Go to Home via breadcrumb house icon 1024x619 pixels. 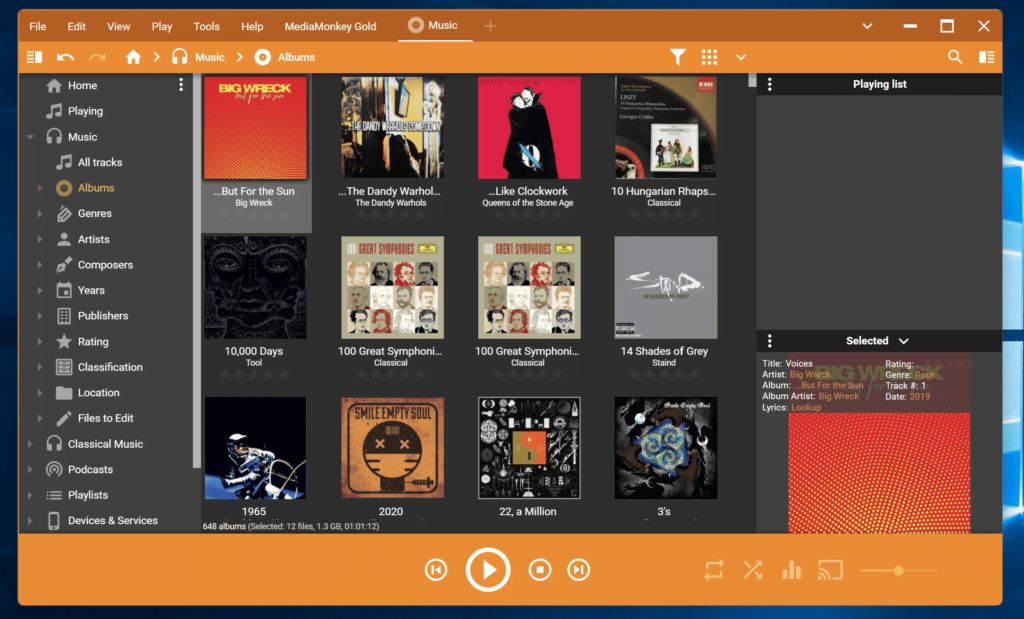pyautogui.click(x=133, y=57)
